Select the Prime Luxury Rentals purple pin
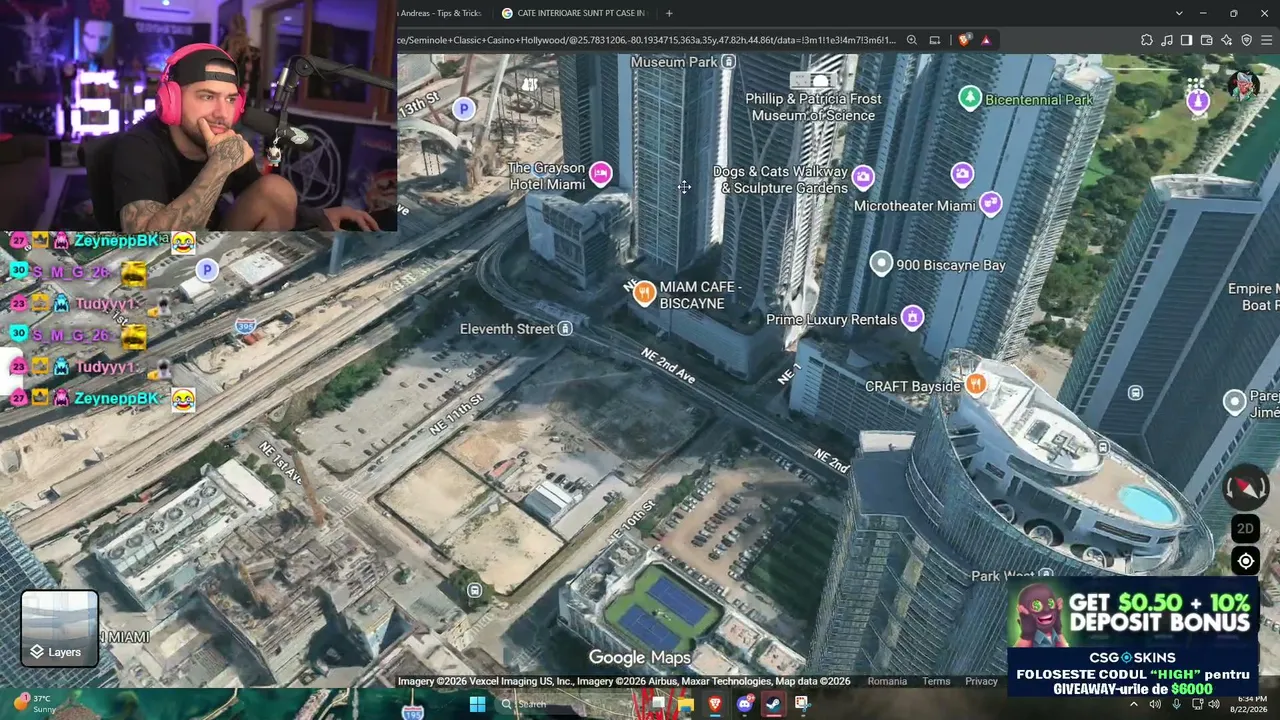Screen dimensions: 1280x720 (912, 318)
